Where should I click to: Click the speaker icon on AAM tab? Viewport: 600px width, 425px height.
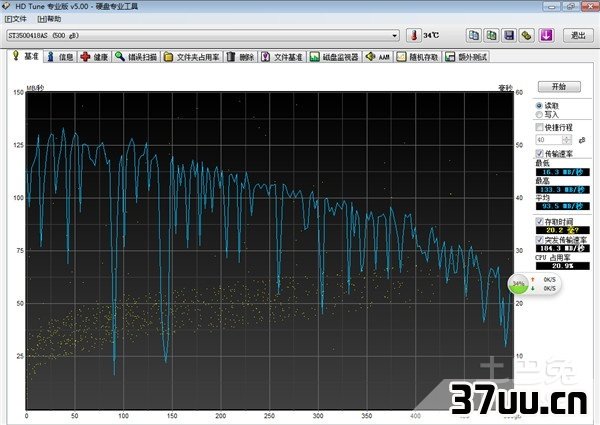click(370, 57)
